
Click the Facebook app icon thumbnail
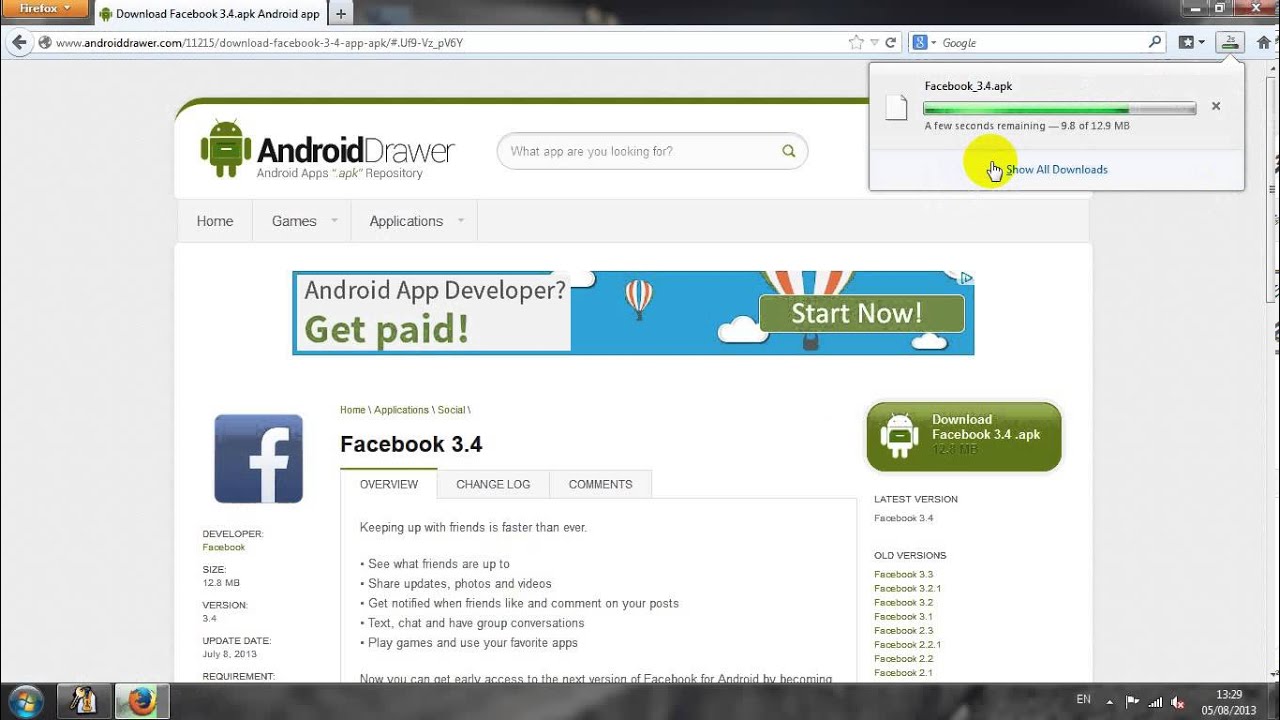(258, 458)
